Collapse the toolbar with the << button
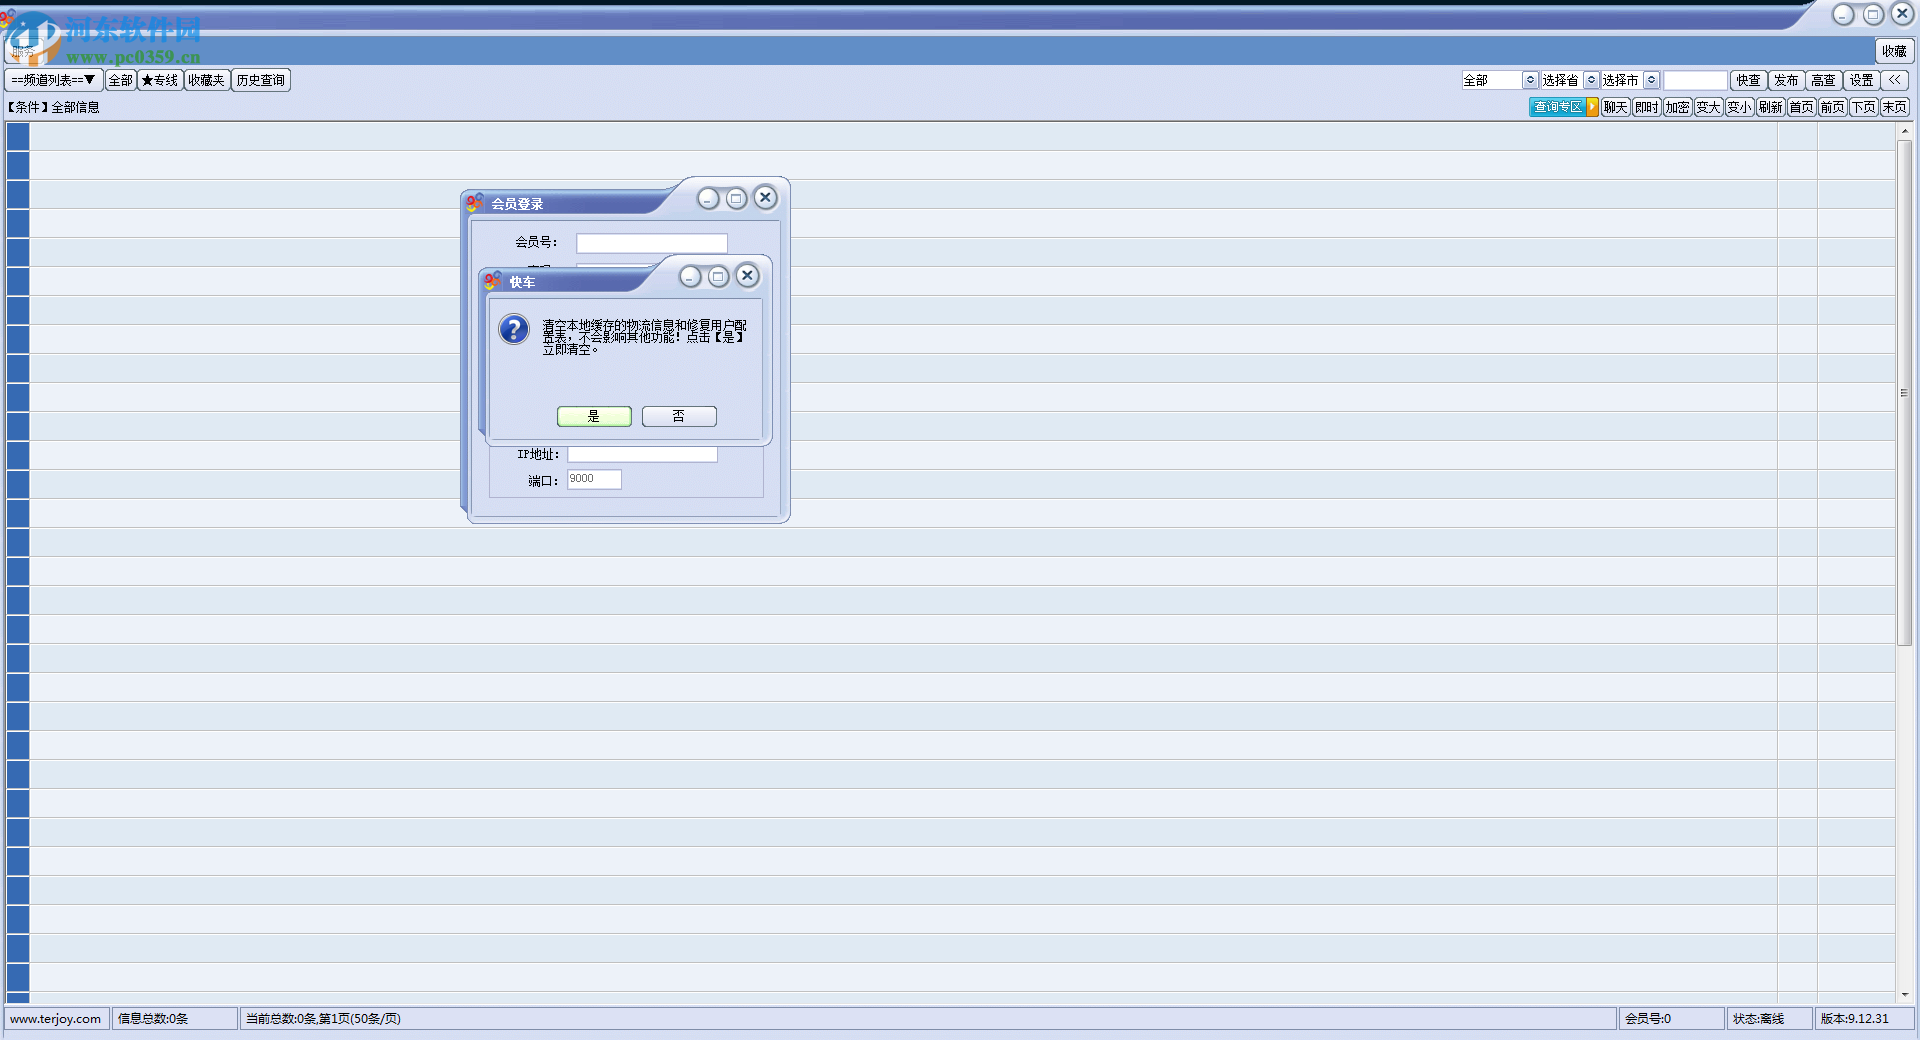 [x=1895, y=80]
